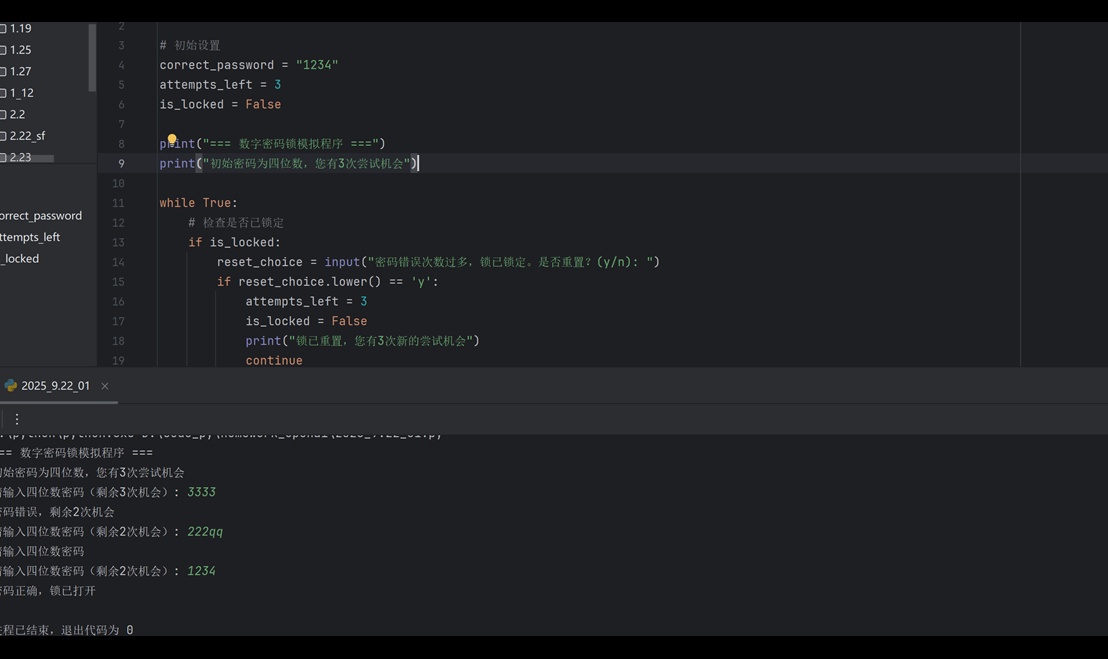Click the Python icon on 2025_9.22_01 tab
1108x659 pixels.
tap(11, 386)
